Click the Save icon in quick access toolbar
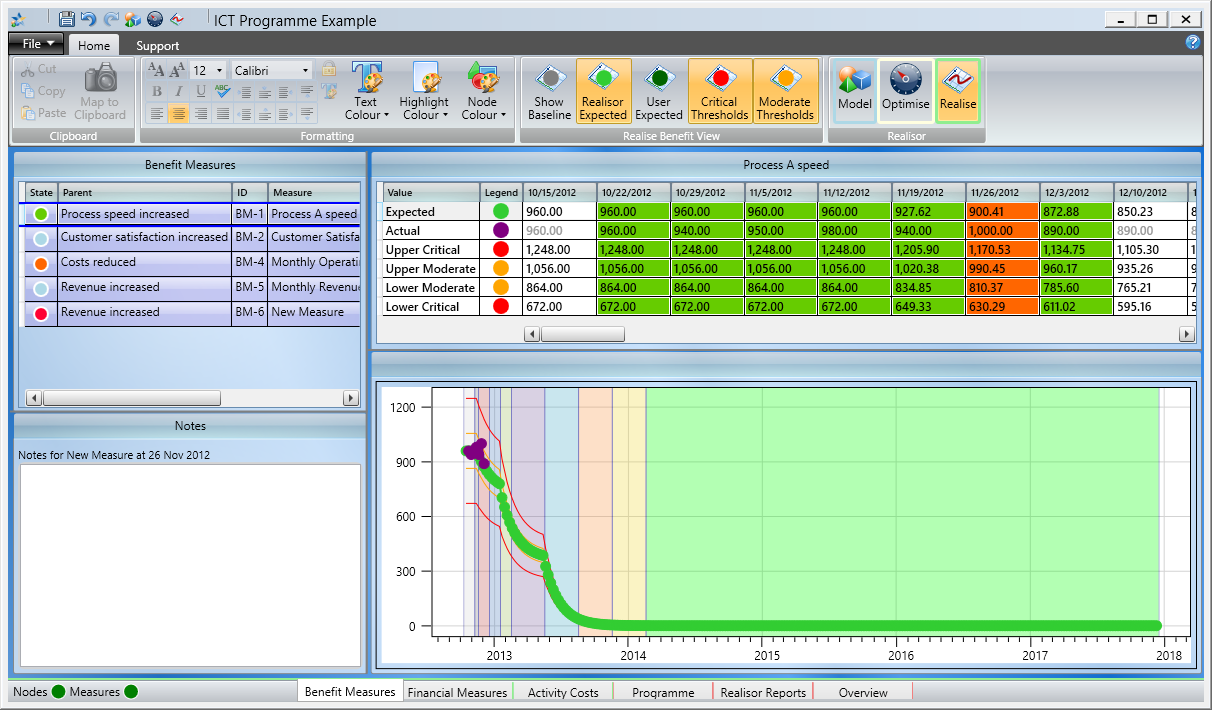1212x710 pixels. pos(67,17)
